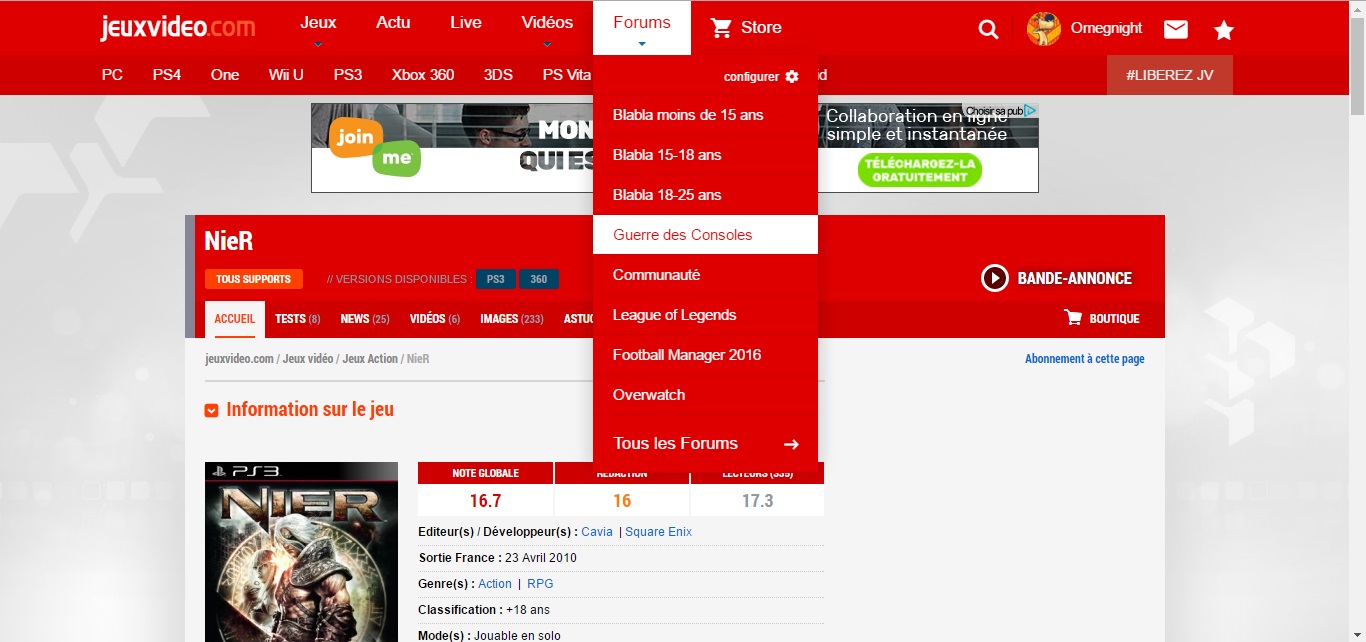Click the NieR PS3 cover image
1366x642 pixels.
click(x=301, y=552)
